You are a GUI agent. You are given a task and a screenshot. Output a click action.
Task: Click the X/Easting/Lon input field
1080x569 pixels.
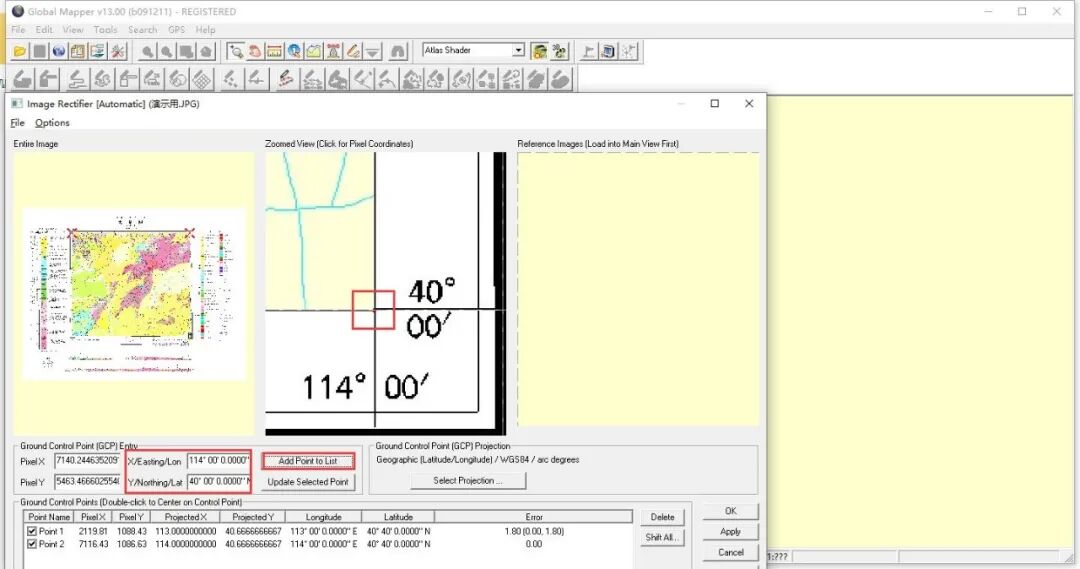tap(219, 460)
